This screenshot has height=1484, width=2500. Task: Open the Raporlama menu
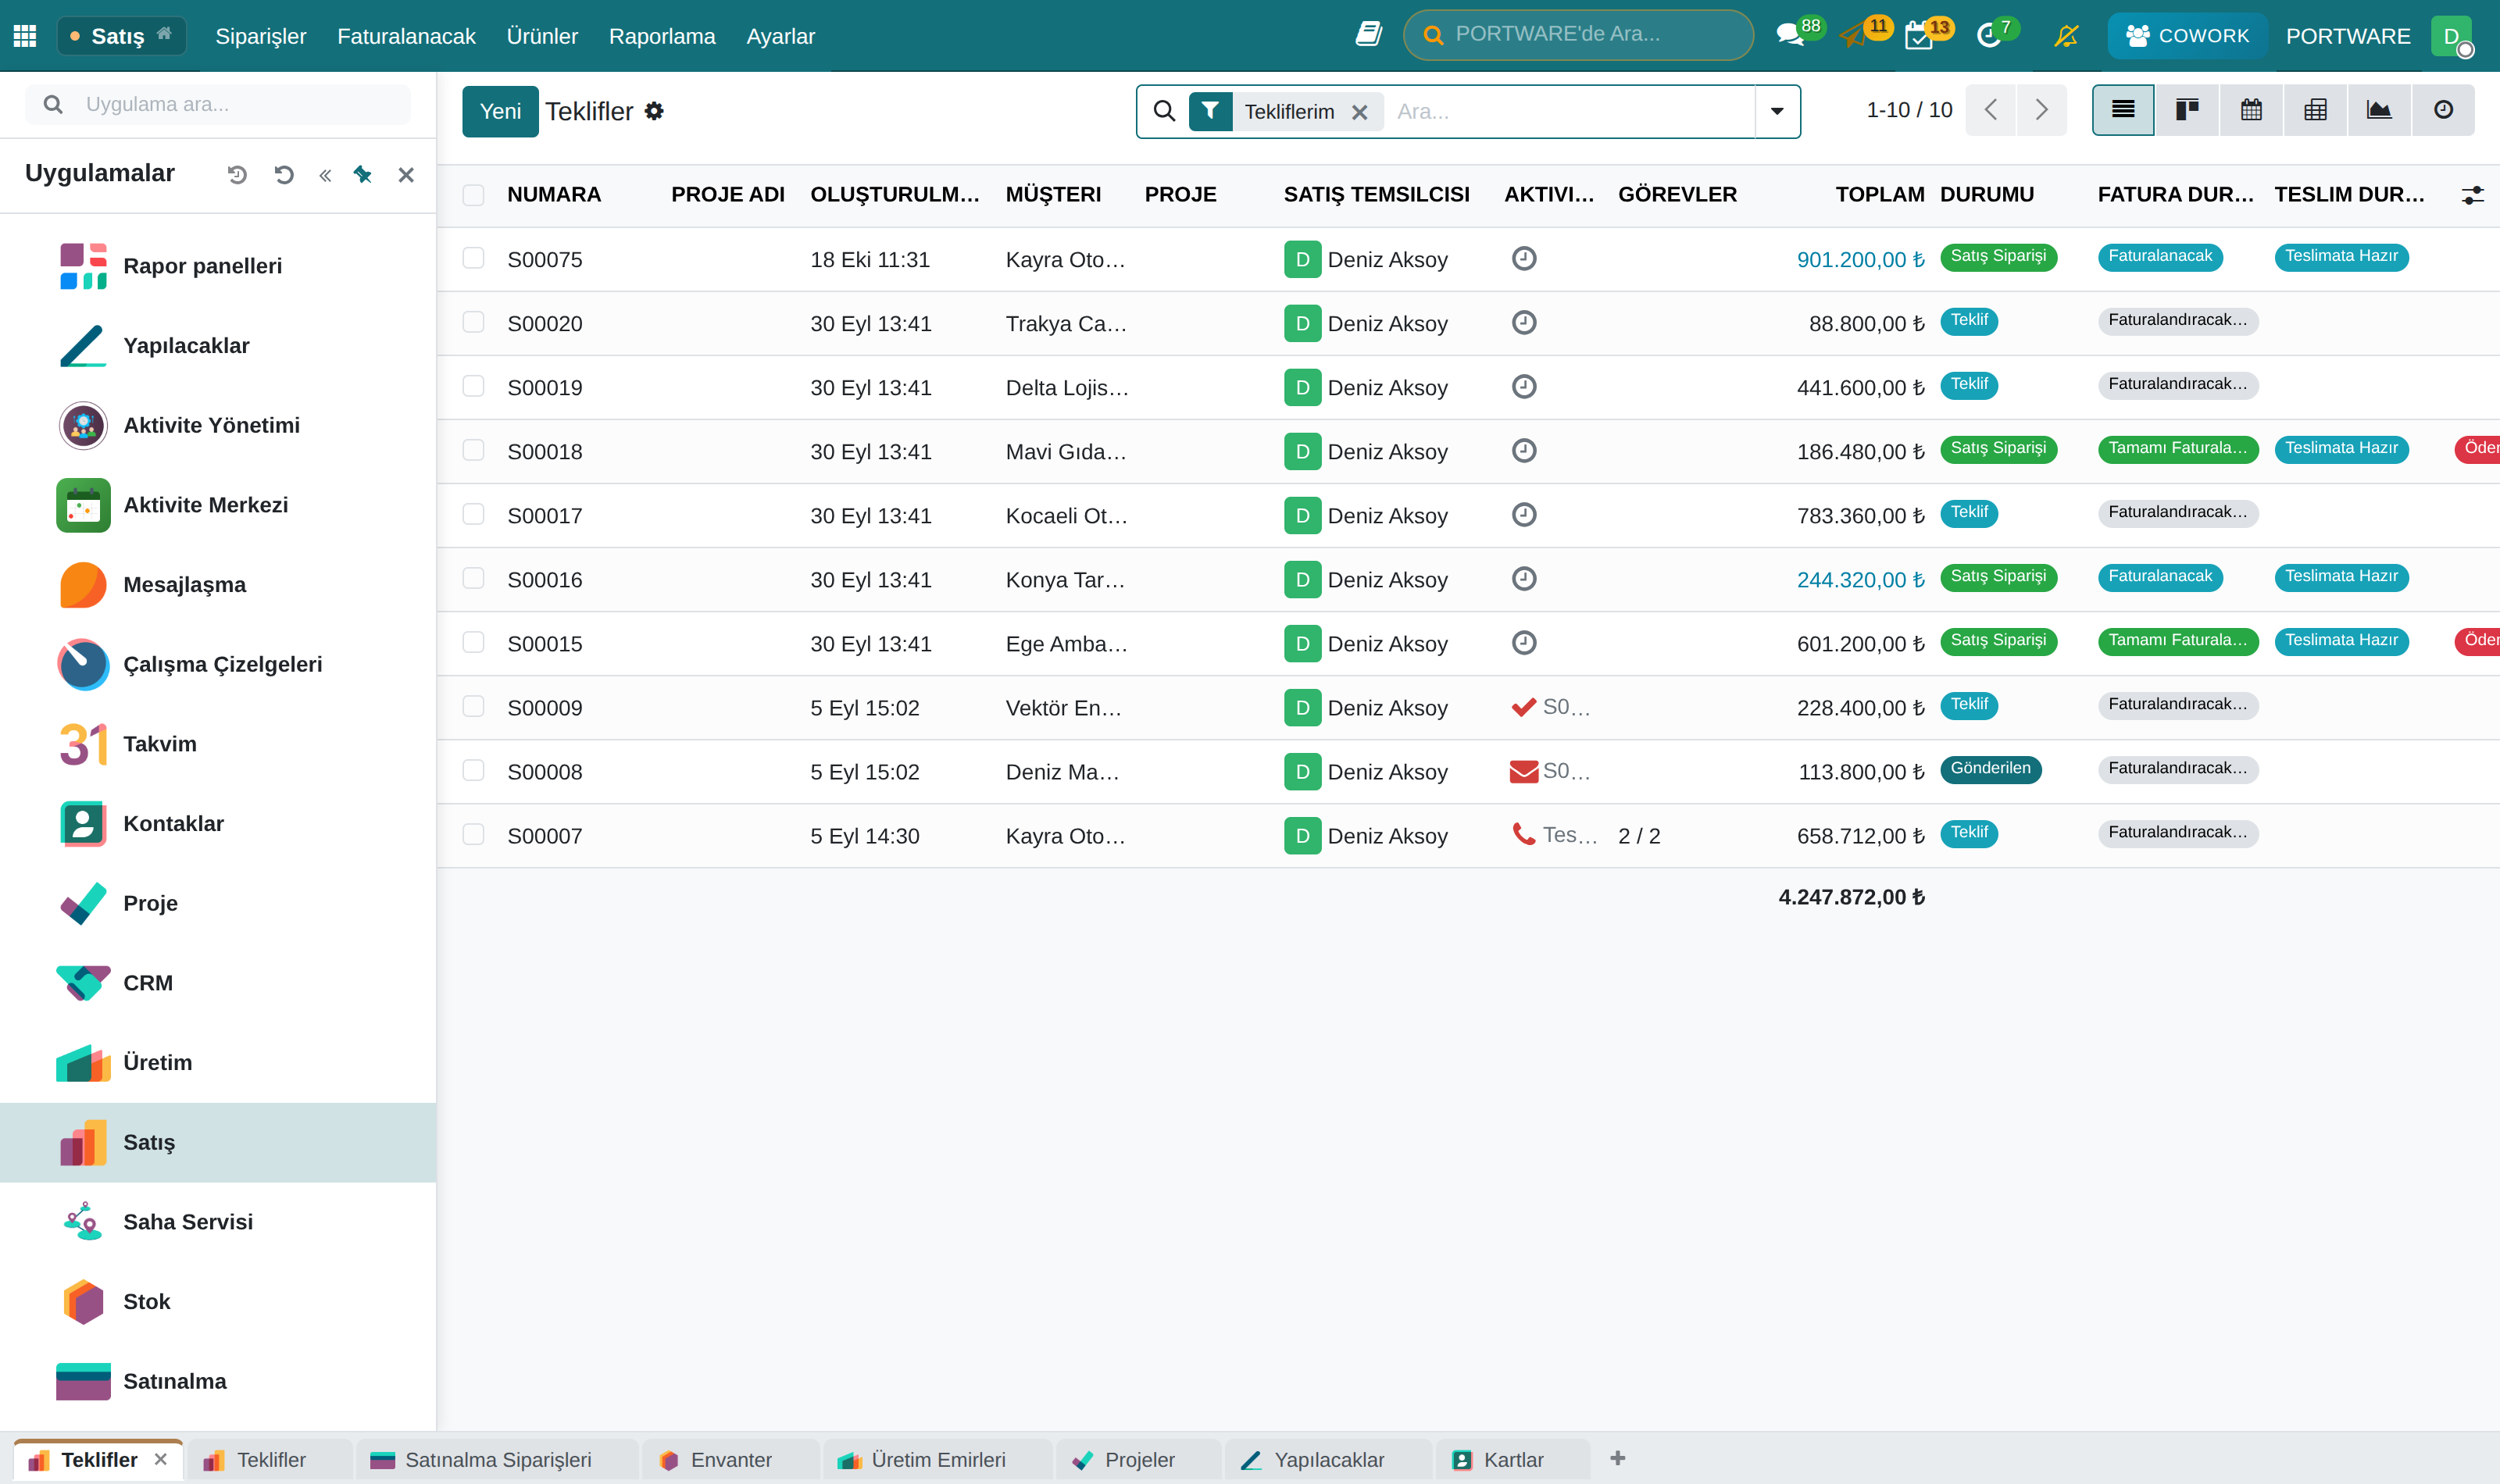662,36
